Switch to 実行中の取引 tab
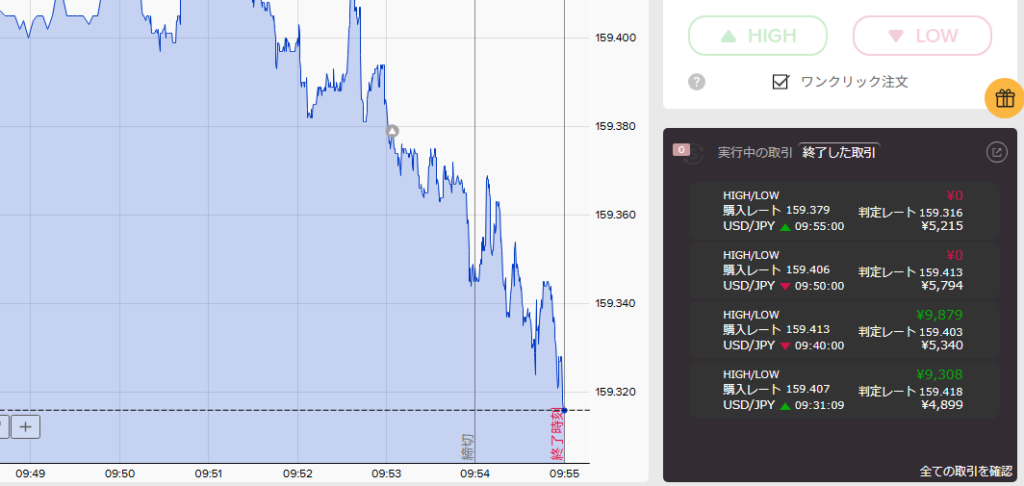Viewport: 1024px width, 486px height. click(x=755, y=153)
